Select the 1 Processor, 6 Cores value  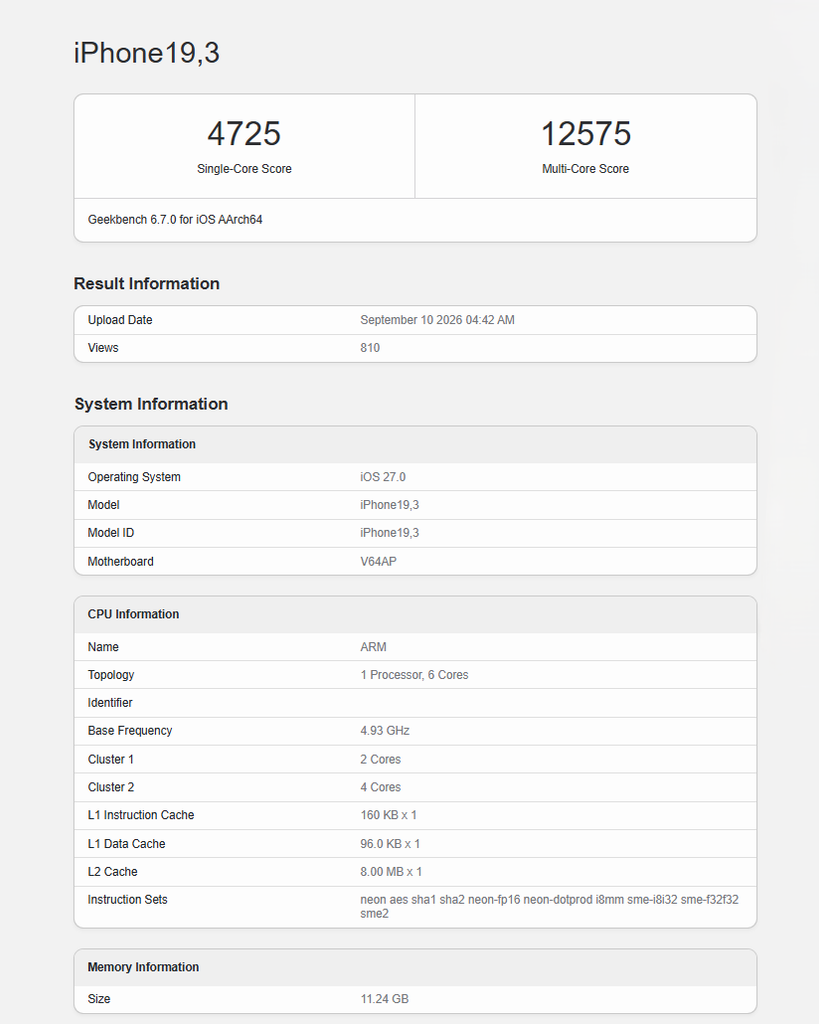(414, 675)
